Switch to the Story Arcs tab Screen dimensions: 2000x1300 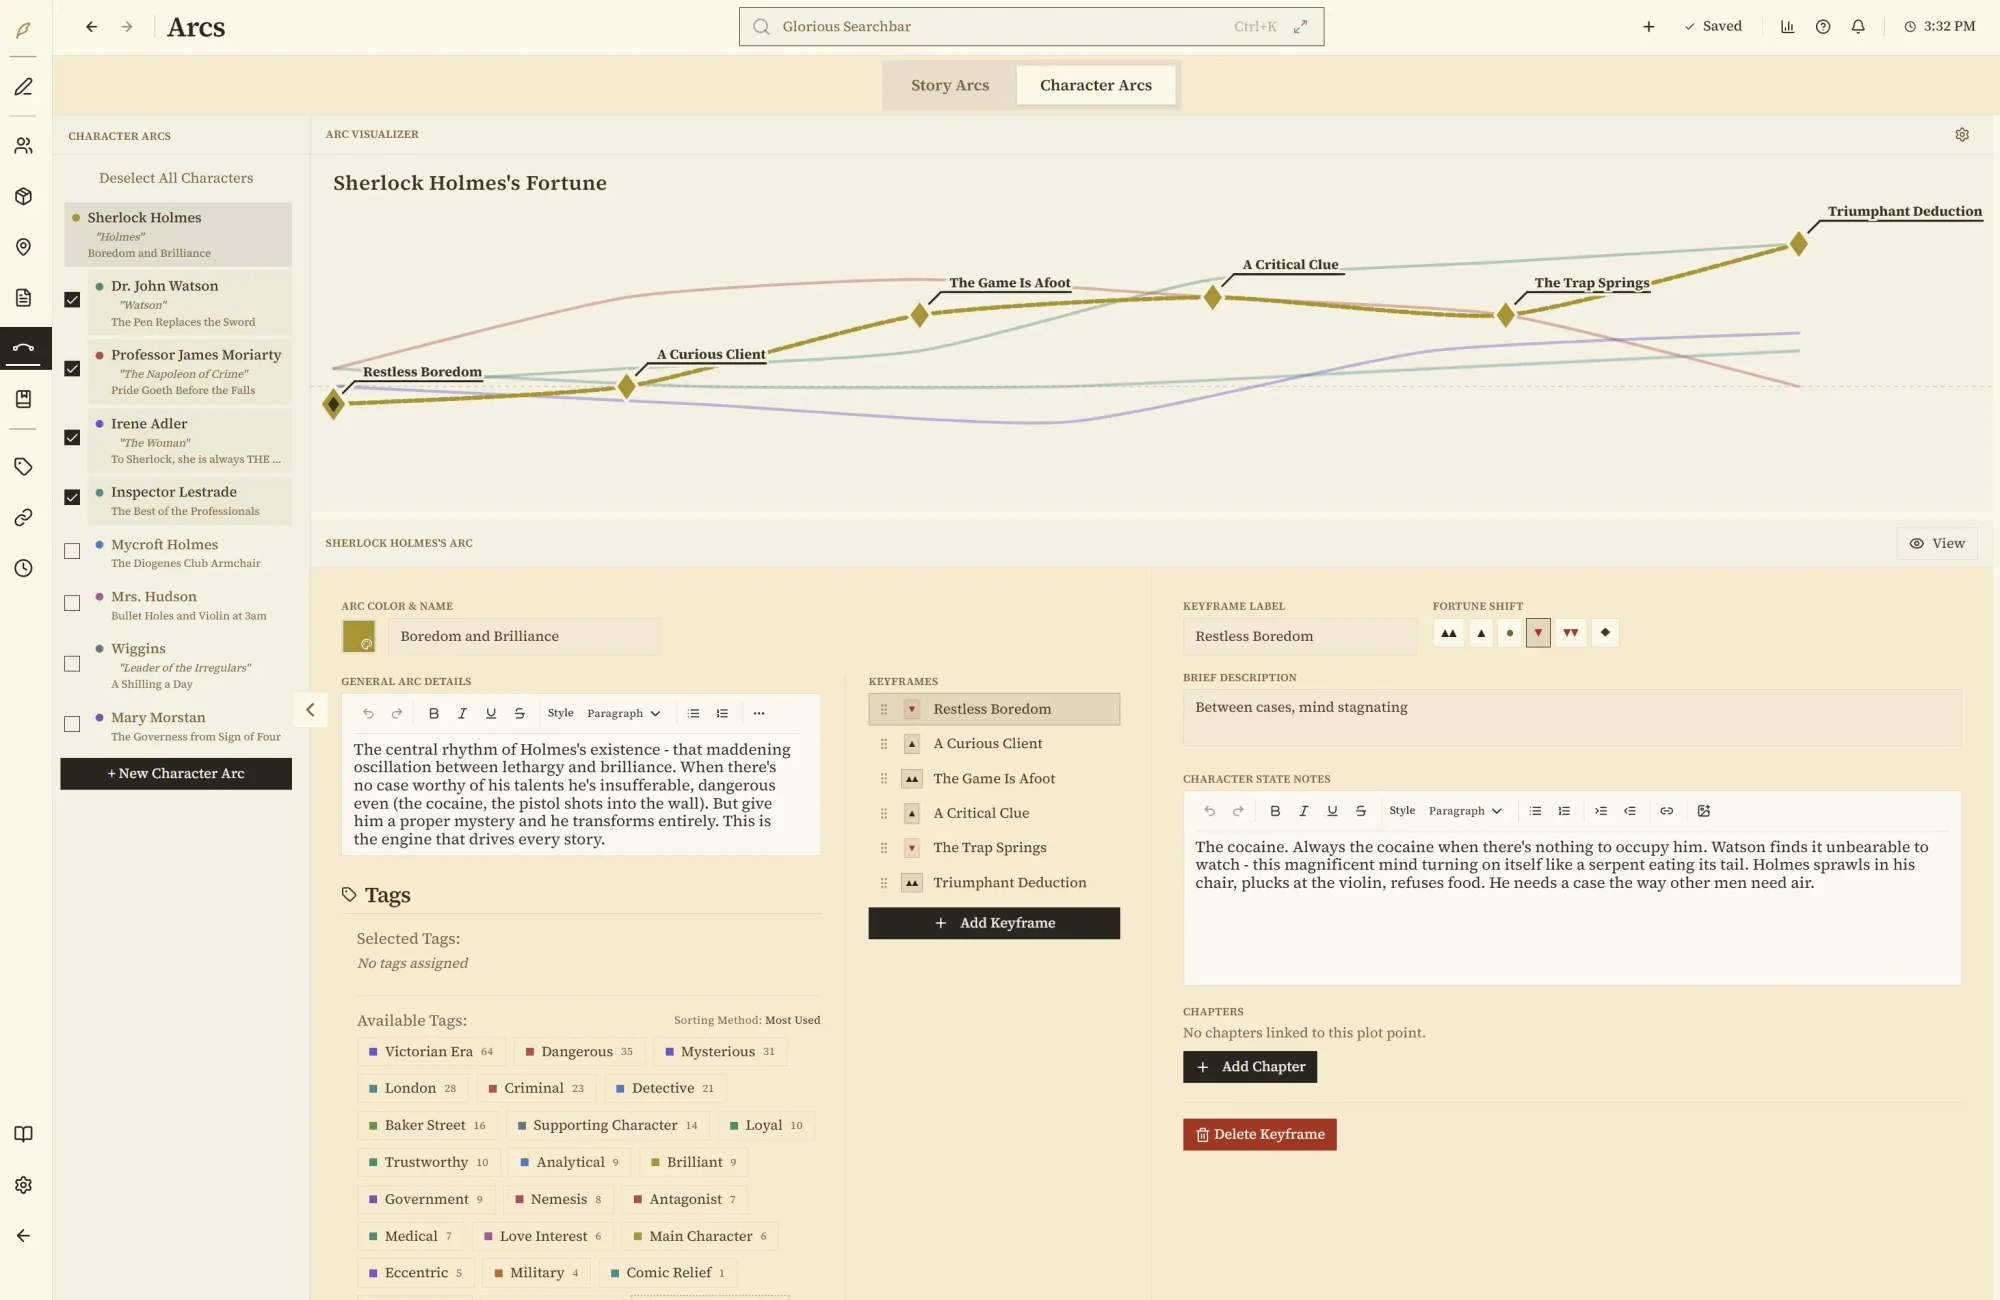pos(950,85)
